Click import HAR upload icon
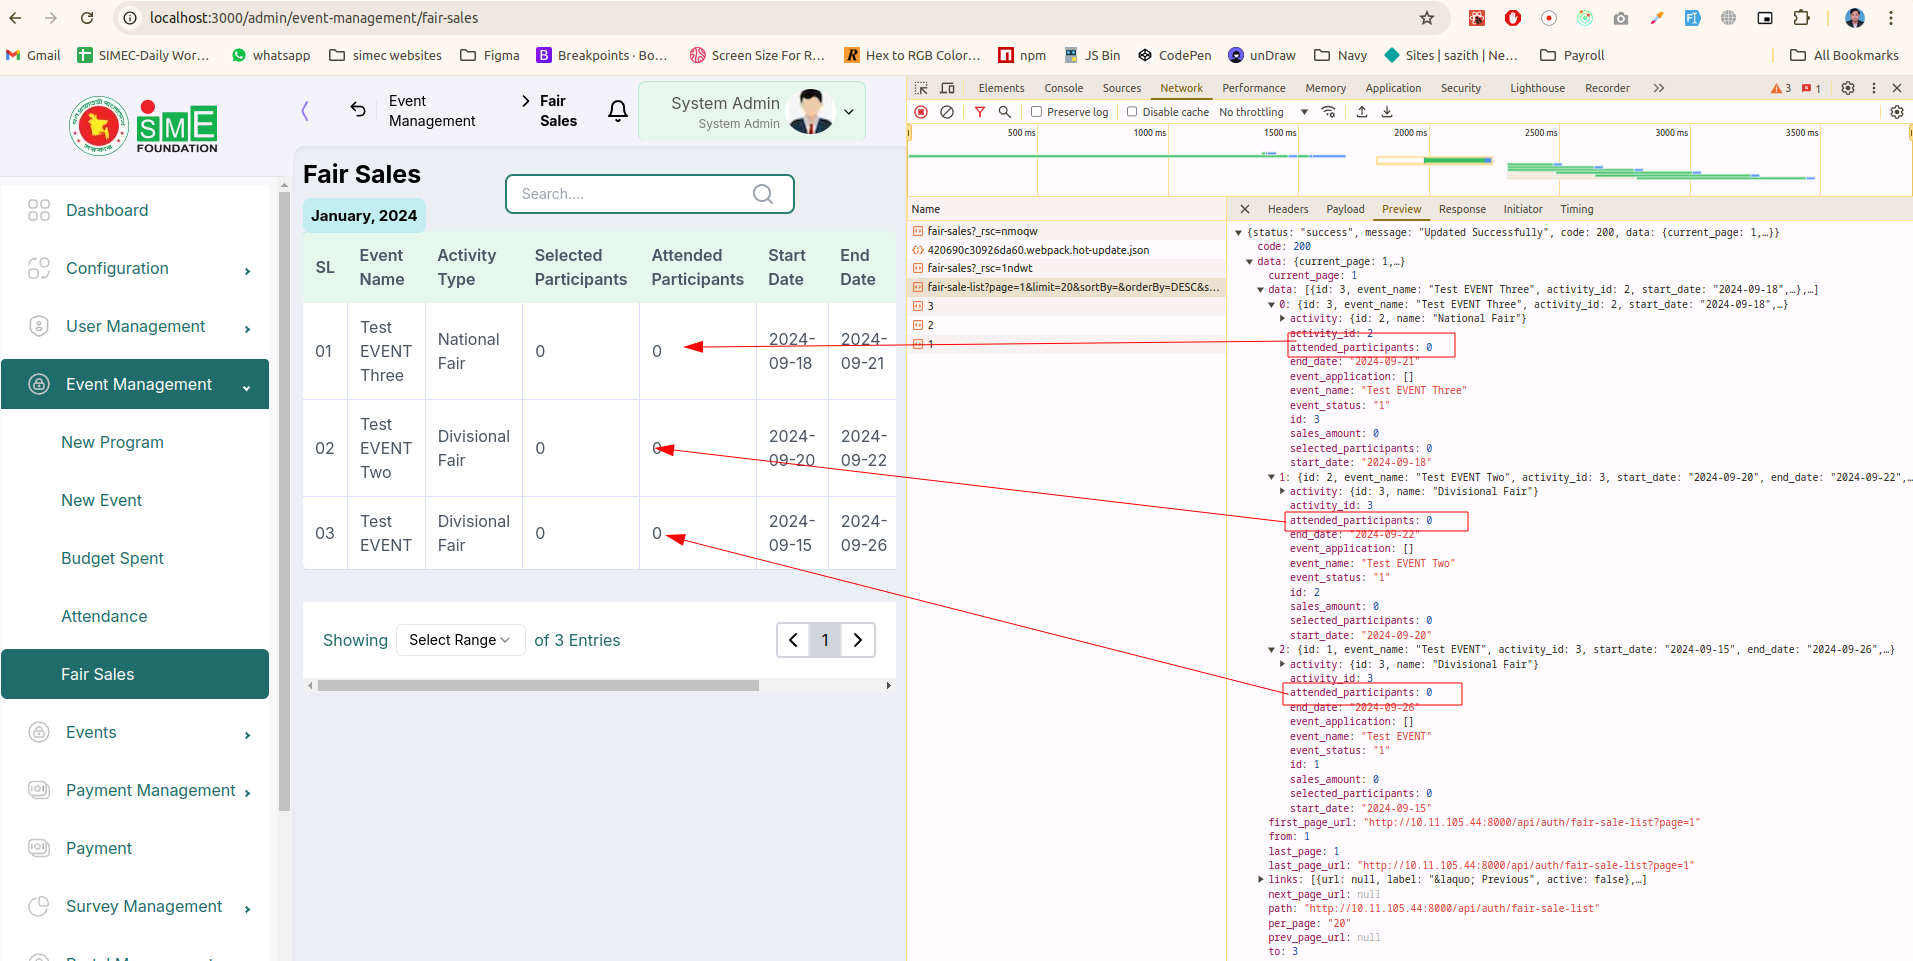The image size is (1913, 961). 1362,112
